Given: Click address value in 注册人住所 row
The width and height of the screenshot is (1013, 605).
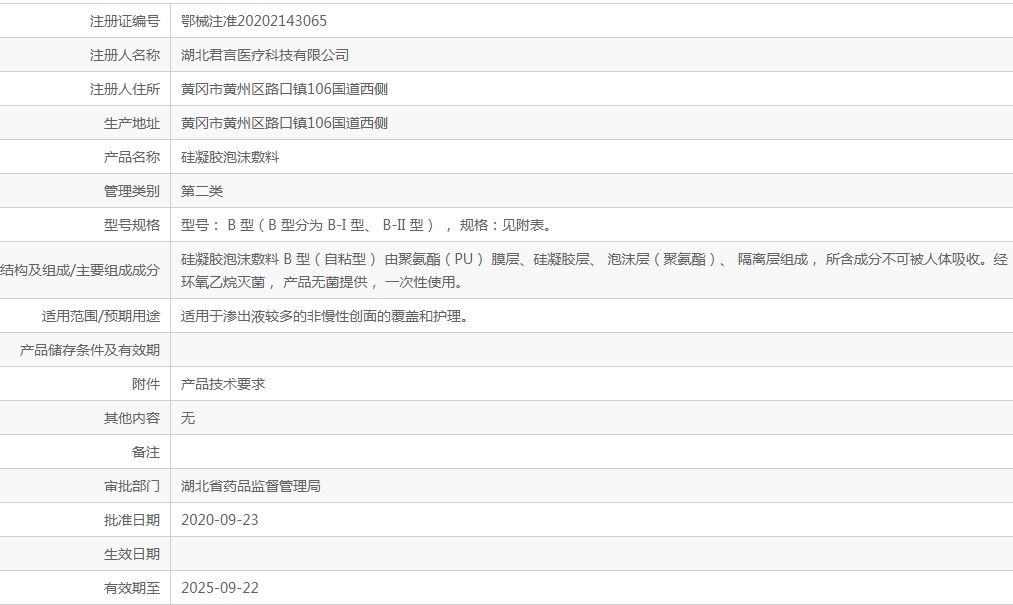Looking at the screenshot, I should tap(284, 89).
